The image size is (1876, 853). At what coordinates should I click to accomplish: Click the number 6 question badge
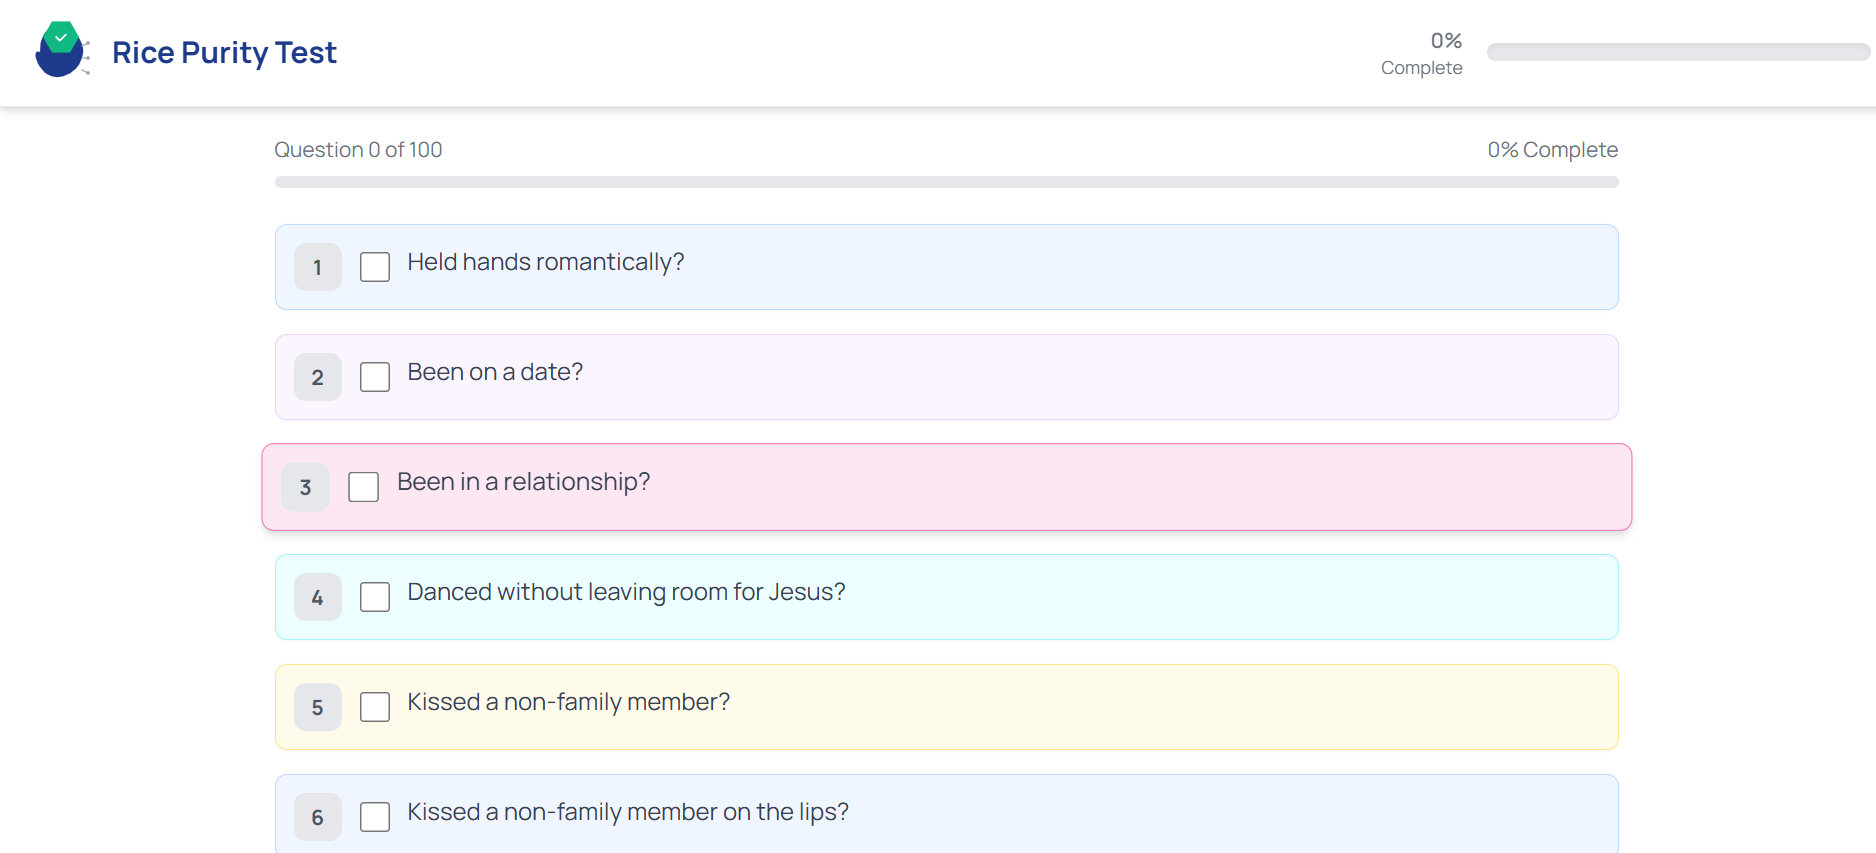[318, 817]
